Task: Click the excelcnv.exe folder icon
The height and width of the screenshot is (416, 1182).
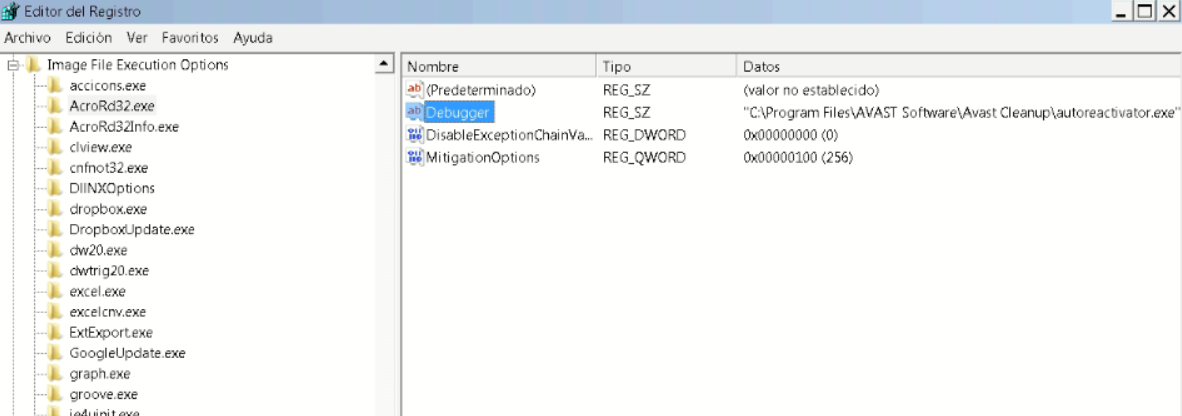Action: click(x=55, y=312)
